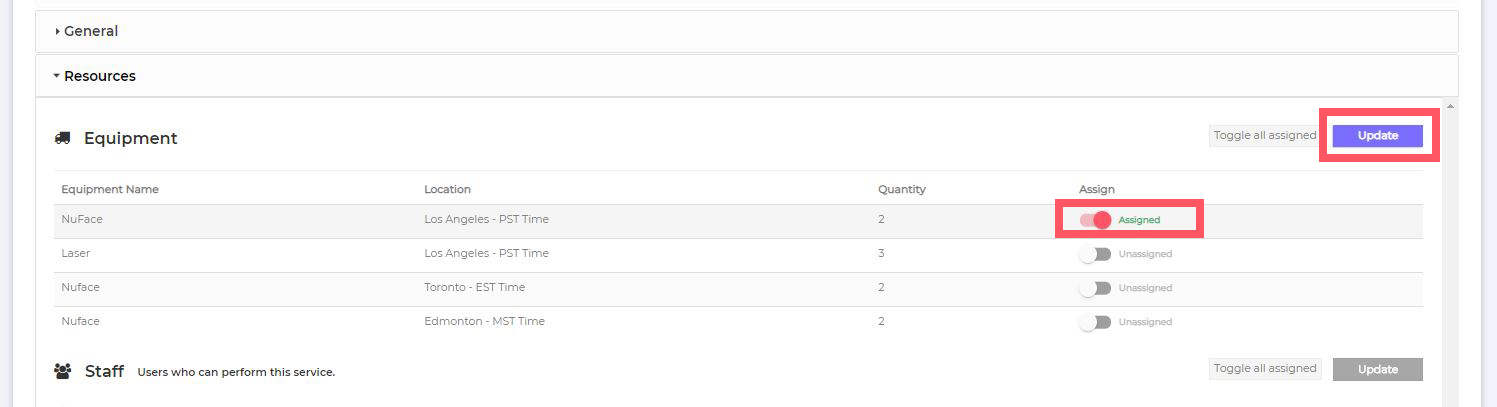Collapse the Resources section

(99, 76)
